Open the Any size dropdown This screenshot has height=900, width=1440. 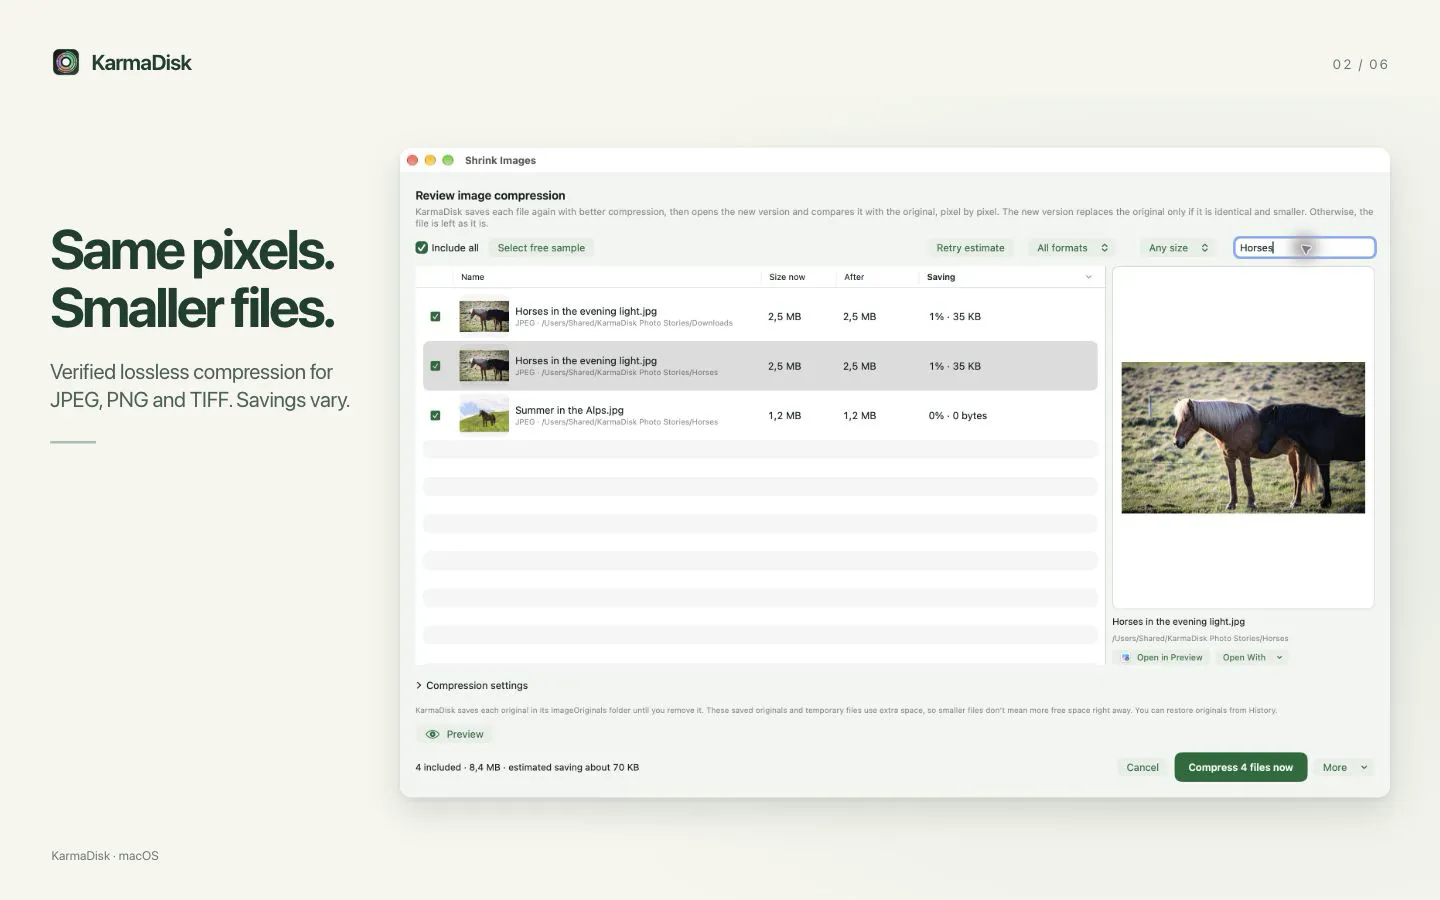(x=1178, y=248)
